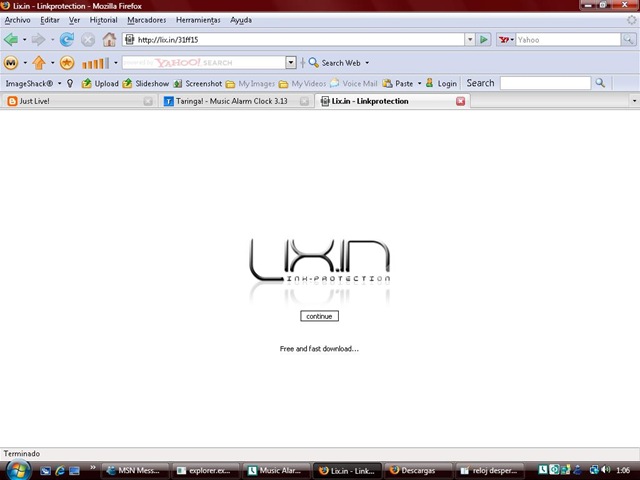The height and width of the screenshot is (480, 640).
Task: Open the Marcadores menu
Action: (x=147, y=20)
